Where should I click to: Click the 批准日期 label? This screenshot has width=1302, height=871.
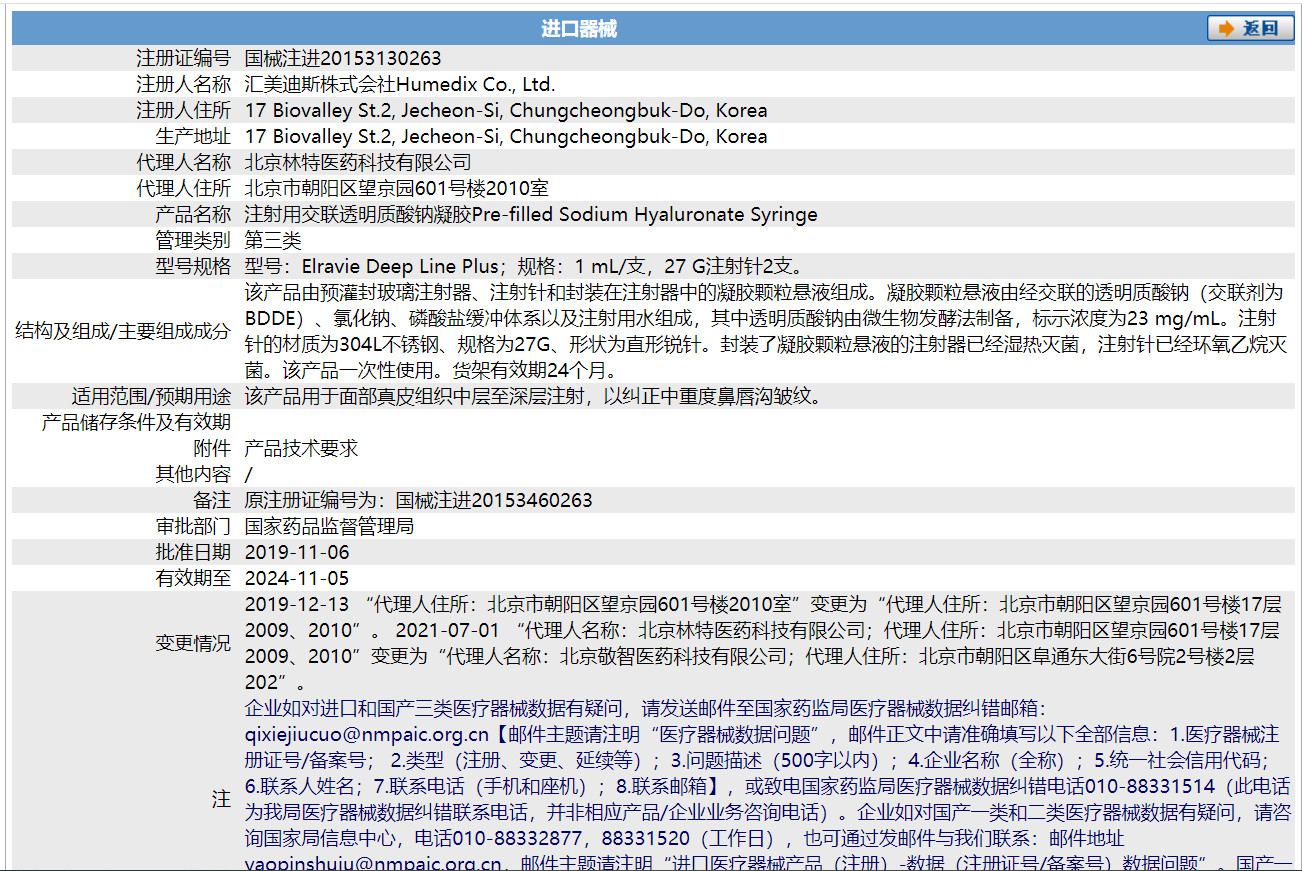193,552
